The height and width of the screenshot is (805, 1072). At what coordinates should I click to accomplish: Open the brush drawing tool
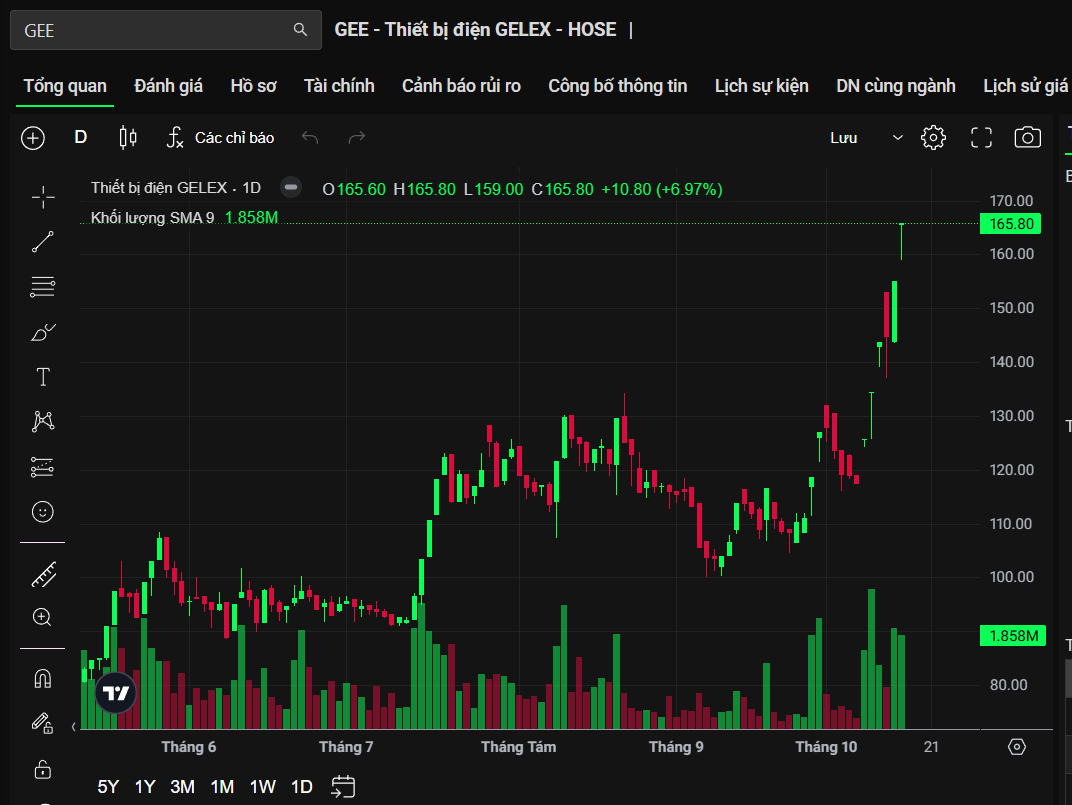pyautogui.click(x=43, y=332)
